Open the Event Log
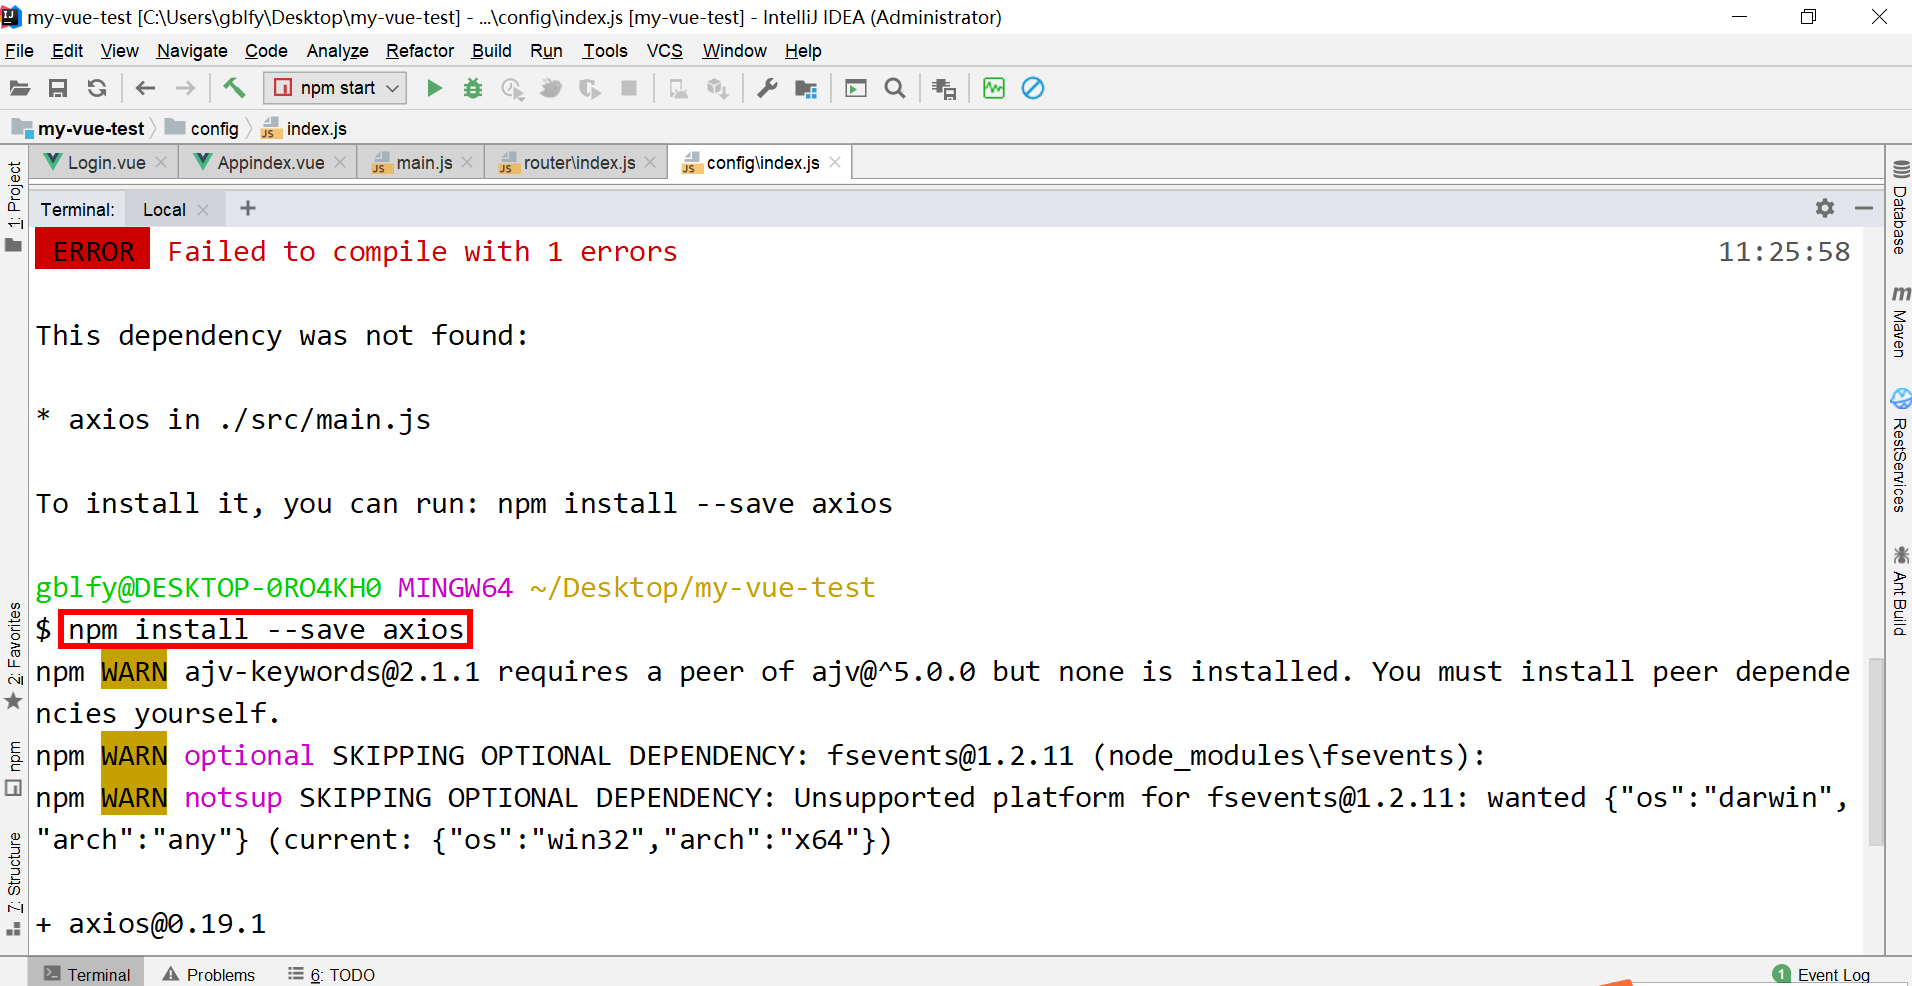Viewport: 1912px width, 986px height. point(1821,974)
